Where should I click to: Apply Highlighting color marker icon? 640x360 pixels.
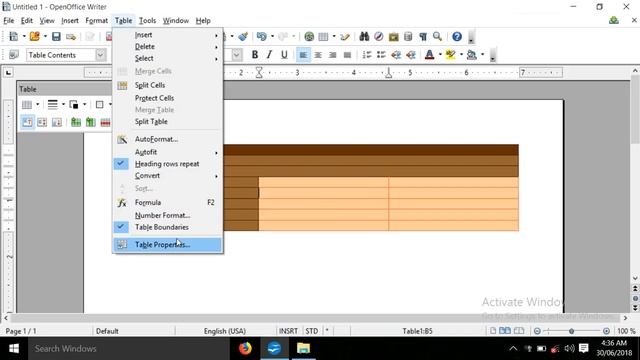[x=451, y=55]
